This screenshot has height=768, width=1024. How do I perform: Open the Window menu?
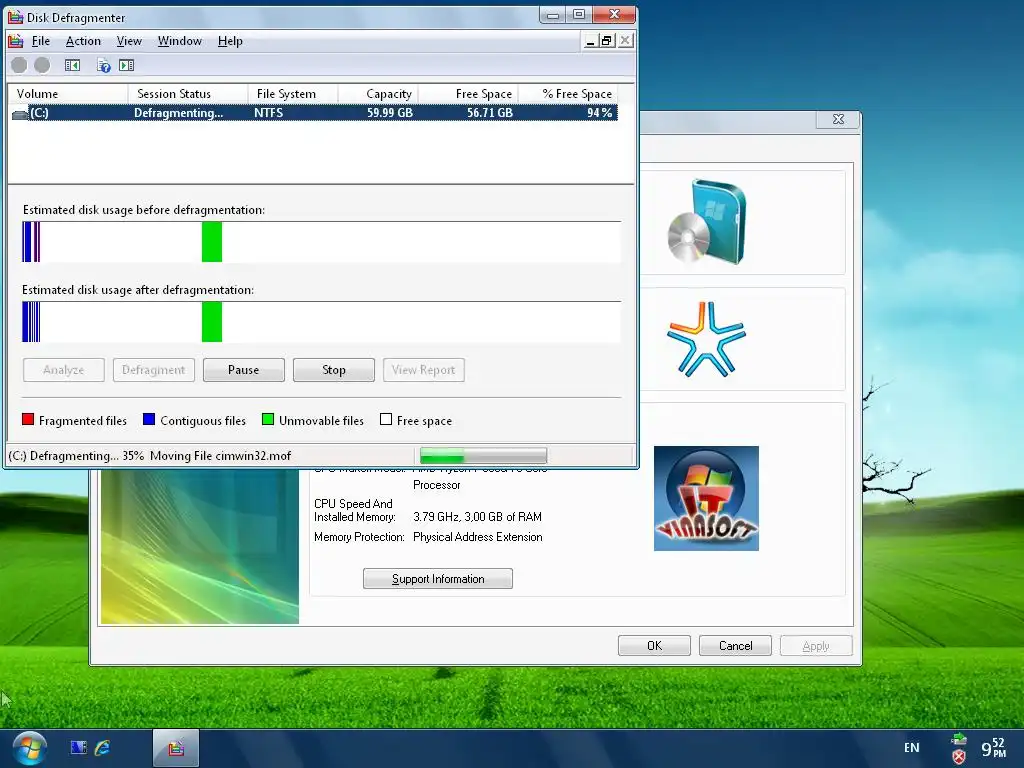click(x=180, y=40)
